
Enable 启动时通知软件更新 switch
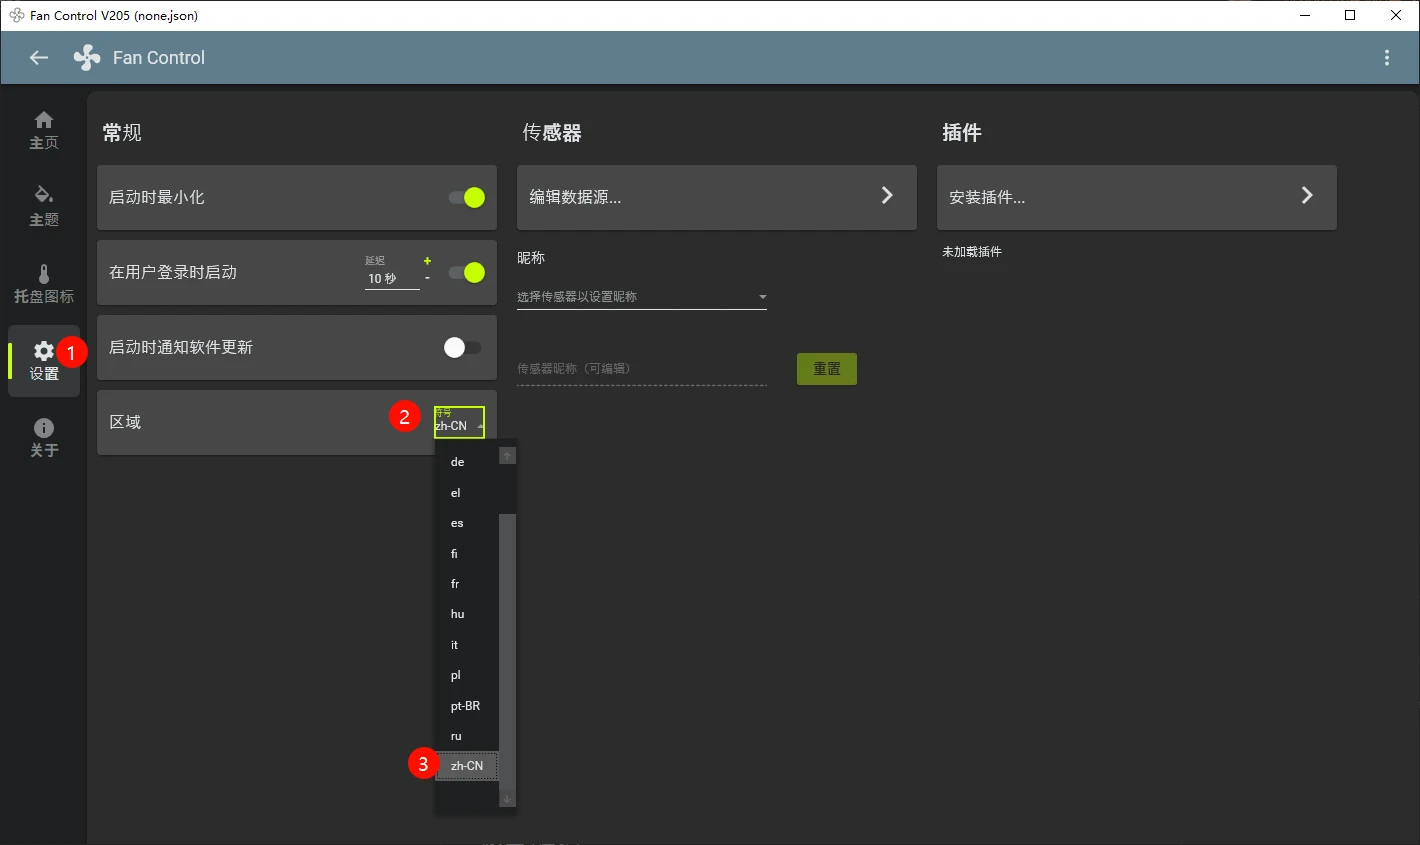pos(462,347)
